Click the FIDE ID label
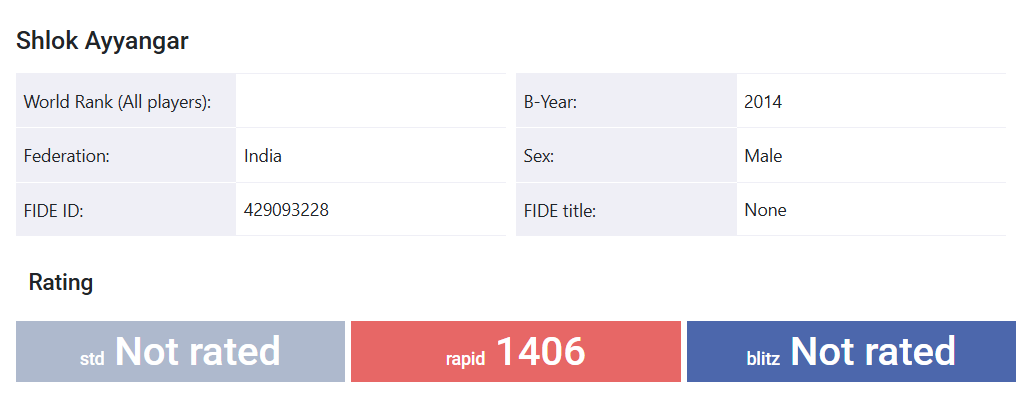The width and height of the screenshot is (1035, 420). tap(53, 210)
